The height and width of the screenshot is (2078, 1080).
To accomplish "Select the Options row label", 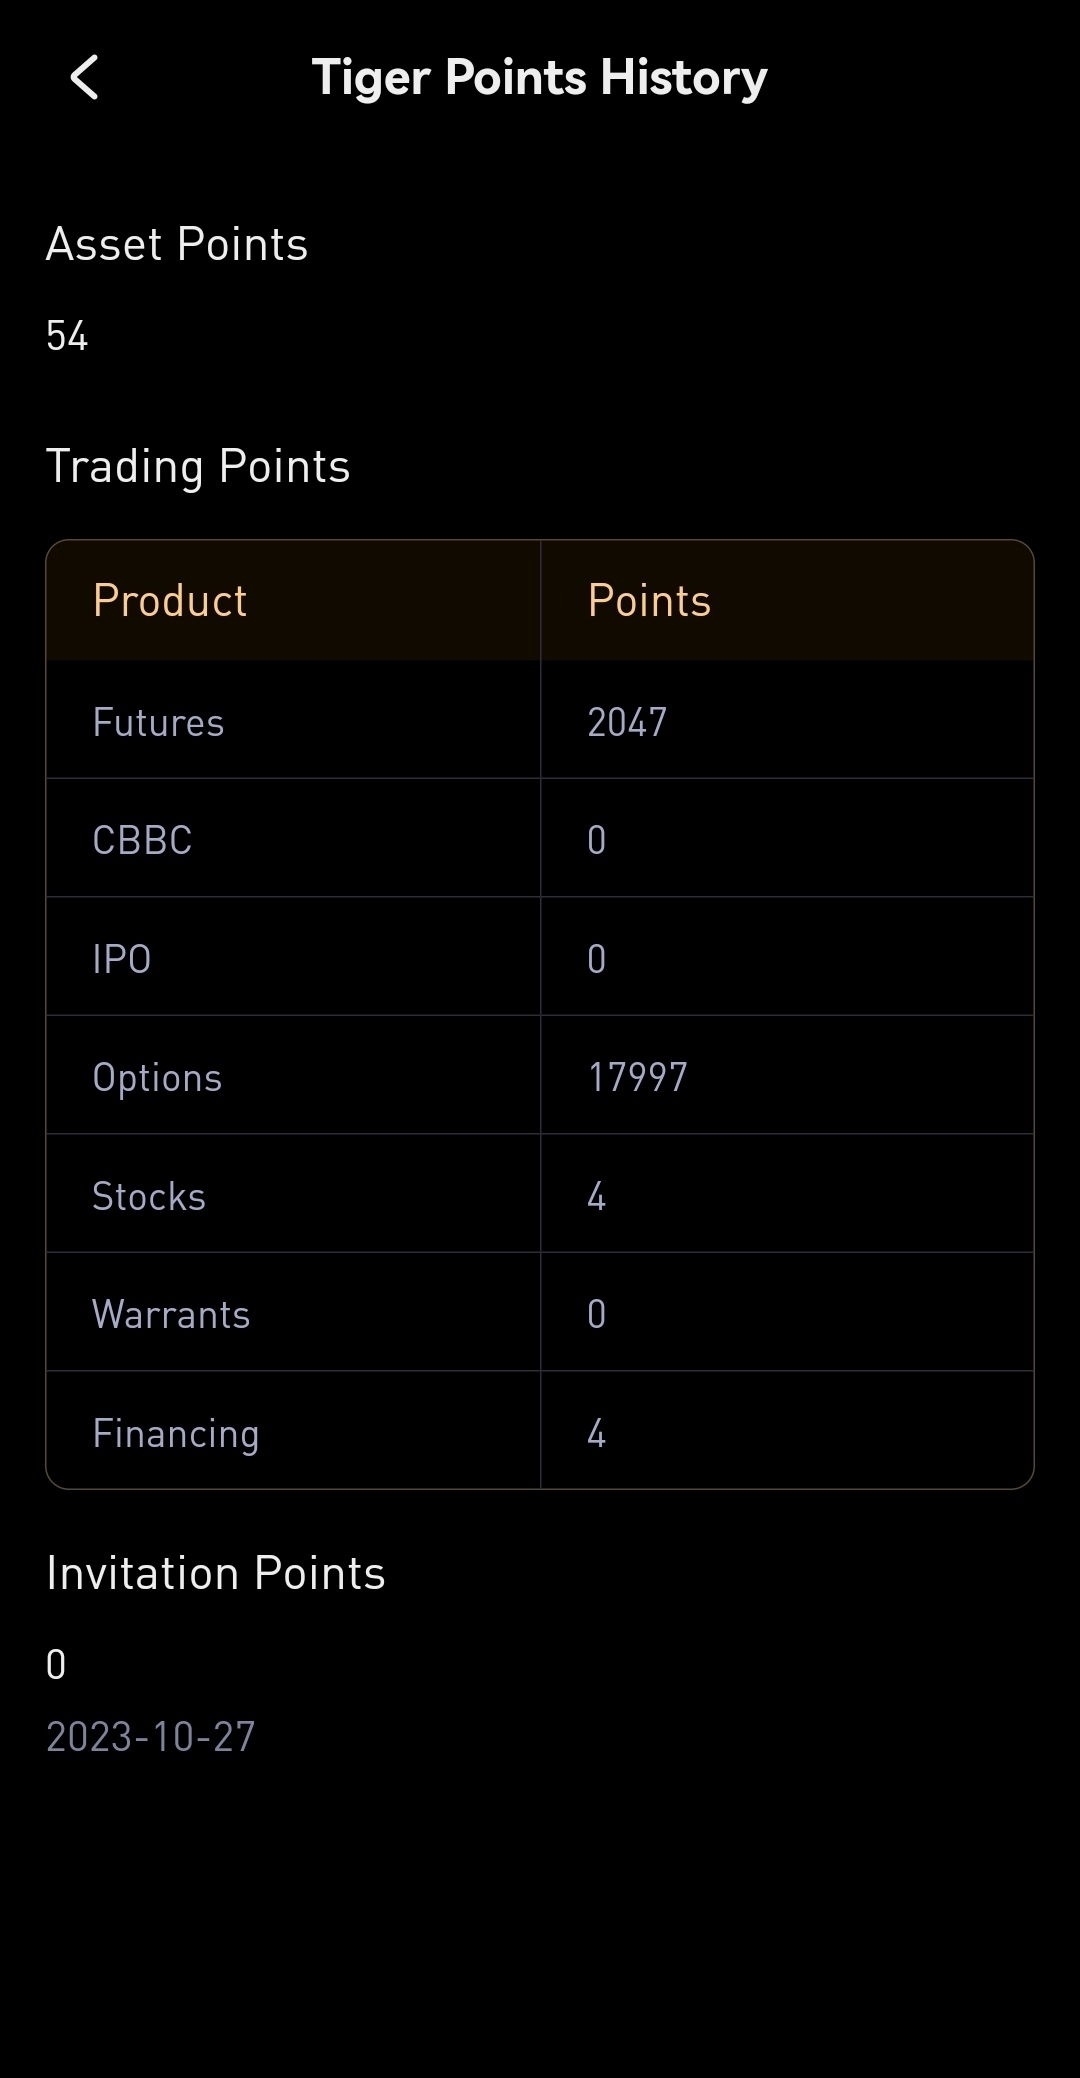I will (x=157, y=1077).
